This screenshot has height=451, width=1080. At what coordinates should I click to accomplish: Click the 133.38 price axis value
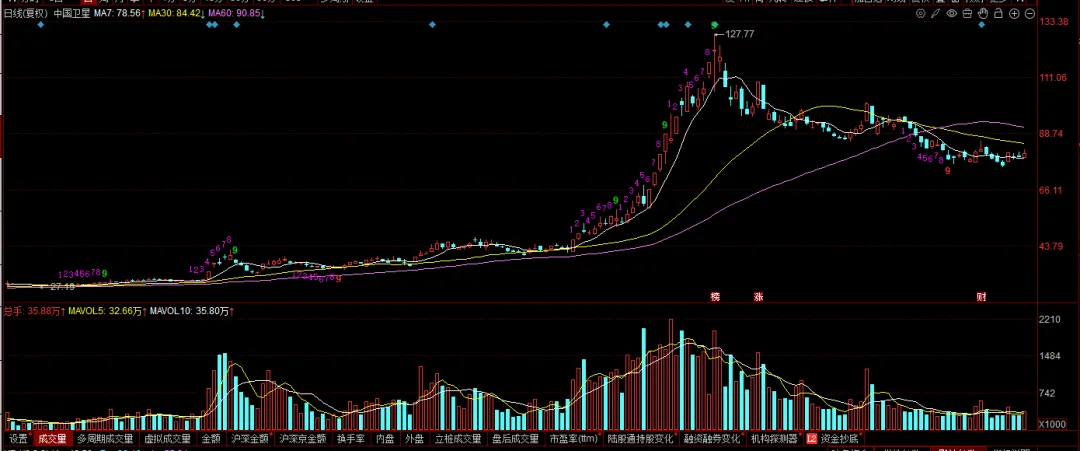point(1053,22)
